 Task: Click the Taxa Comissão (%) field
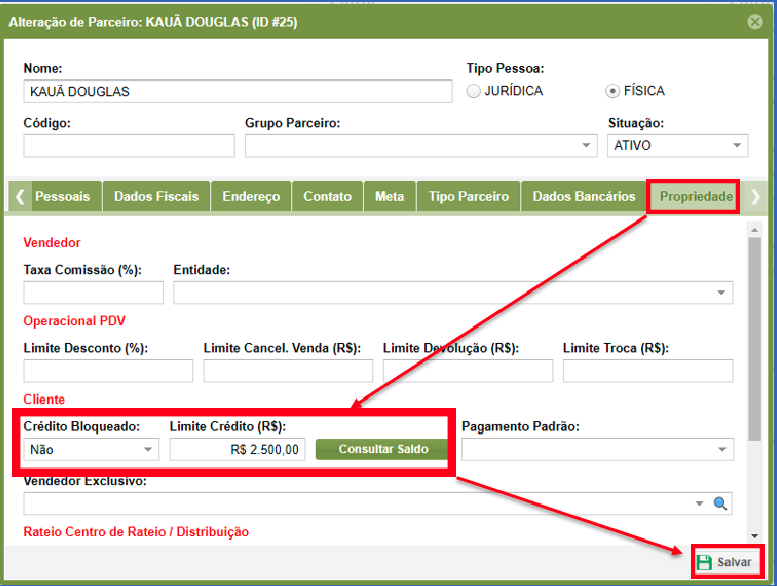(x=94, y=293)
